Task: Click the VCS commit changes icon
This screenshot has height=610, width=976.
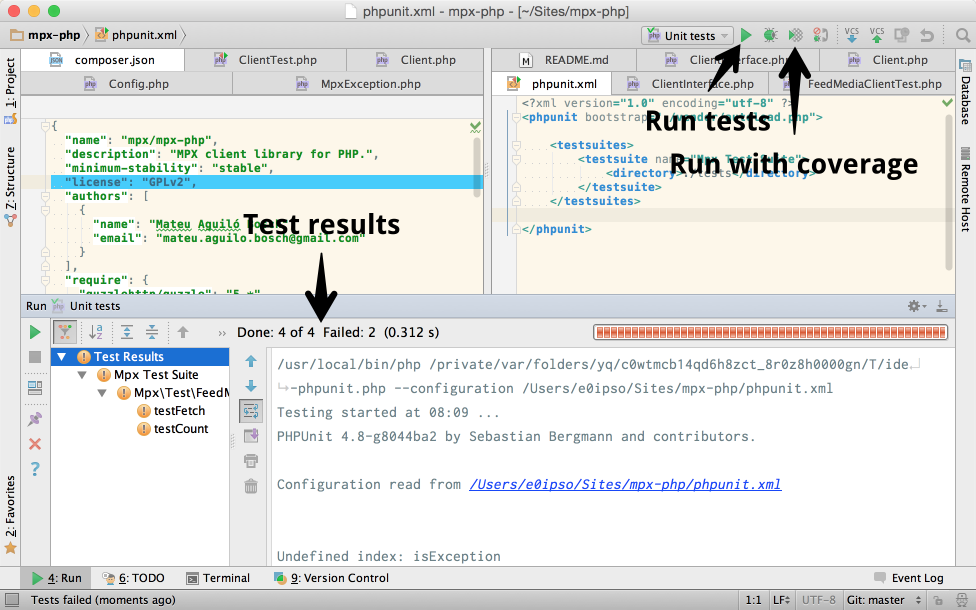Action: pos(877,35)
